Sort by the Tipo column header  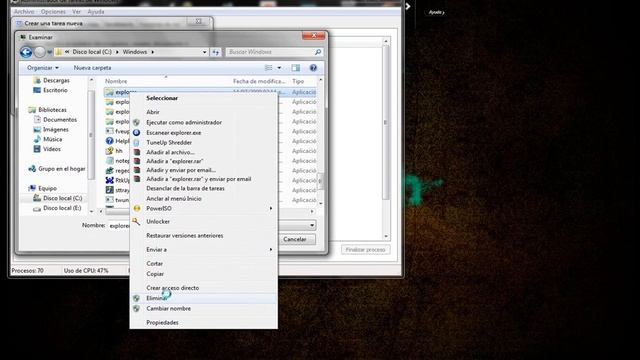pos(298,81)
